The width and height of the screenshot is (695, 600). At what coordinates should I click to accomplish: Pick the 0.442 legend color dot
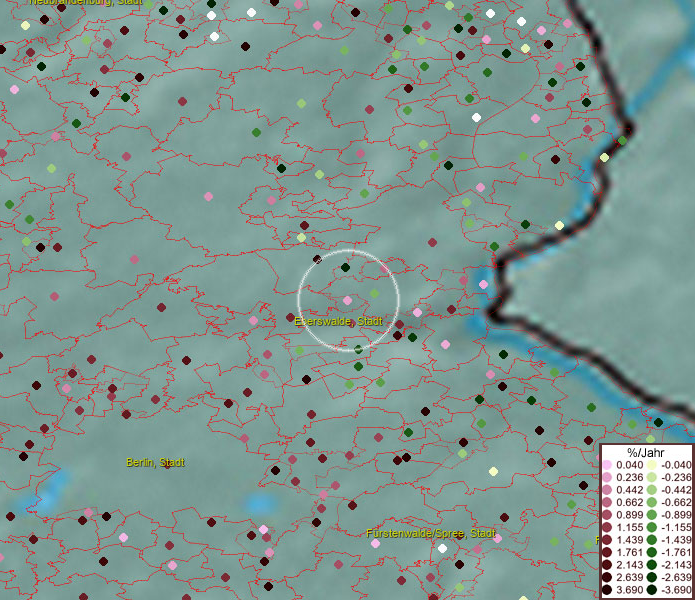coord(607,490)
